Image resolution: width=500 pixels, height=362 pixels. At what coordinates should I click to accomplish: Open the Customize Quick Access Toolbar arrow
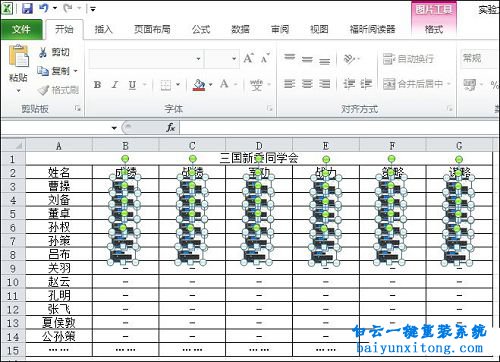click(93, 9)
